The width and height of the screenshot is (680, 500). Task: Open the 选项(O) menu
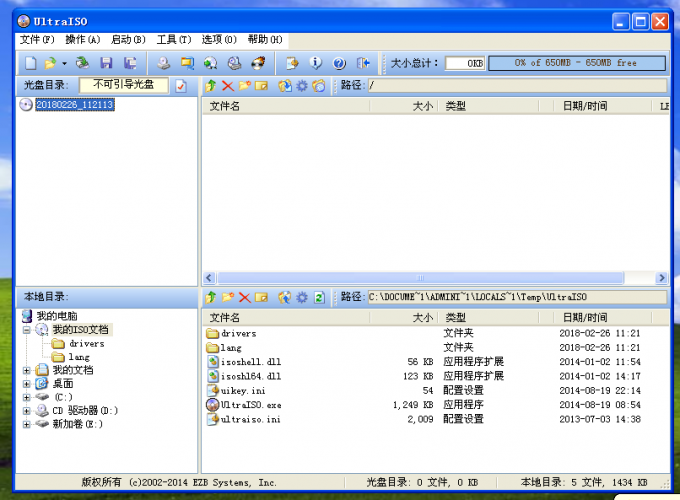click(219, 39)
